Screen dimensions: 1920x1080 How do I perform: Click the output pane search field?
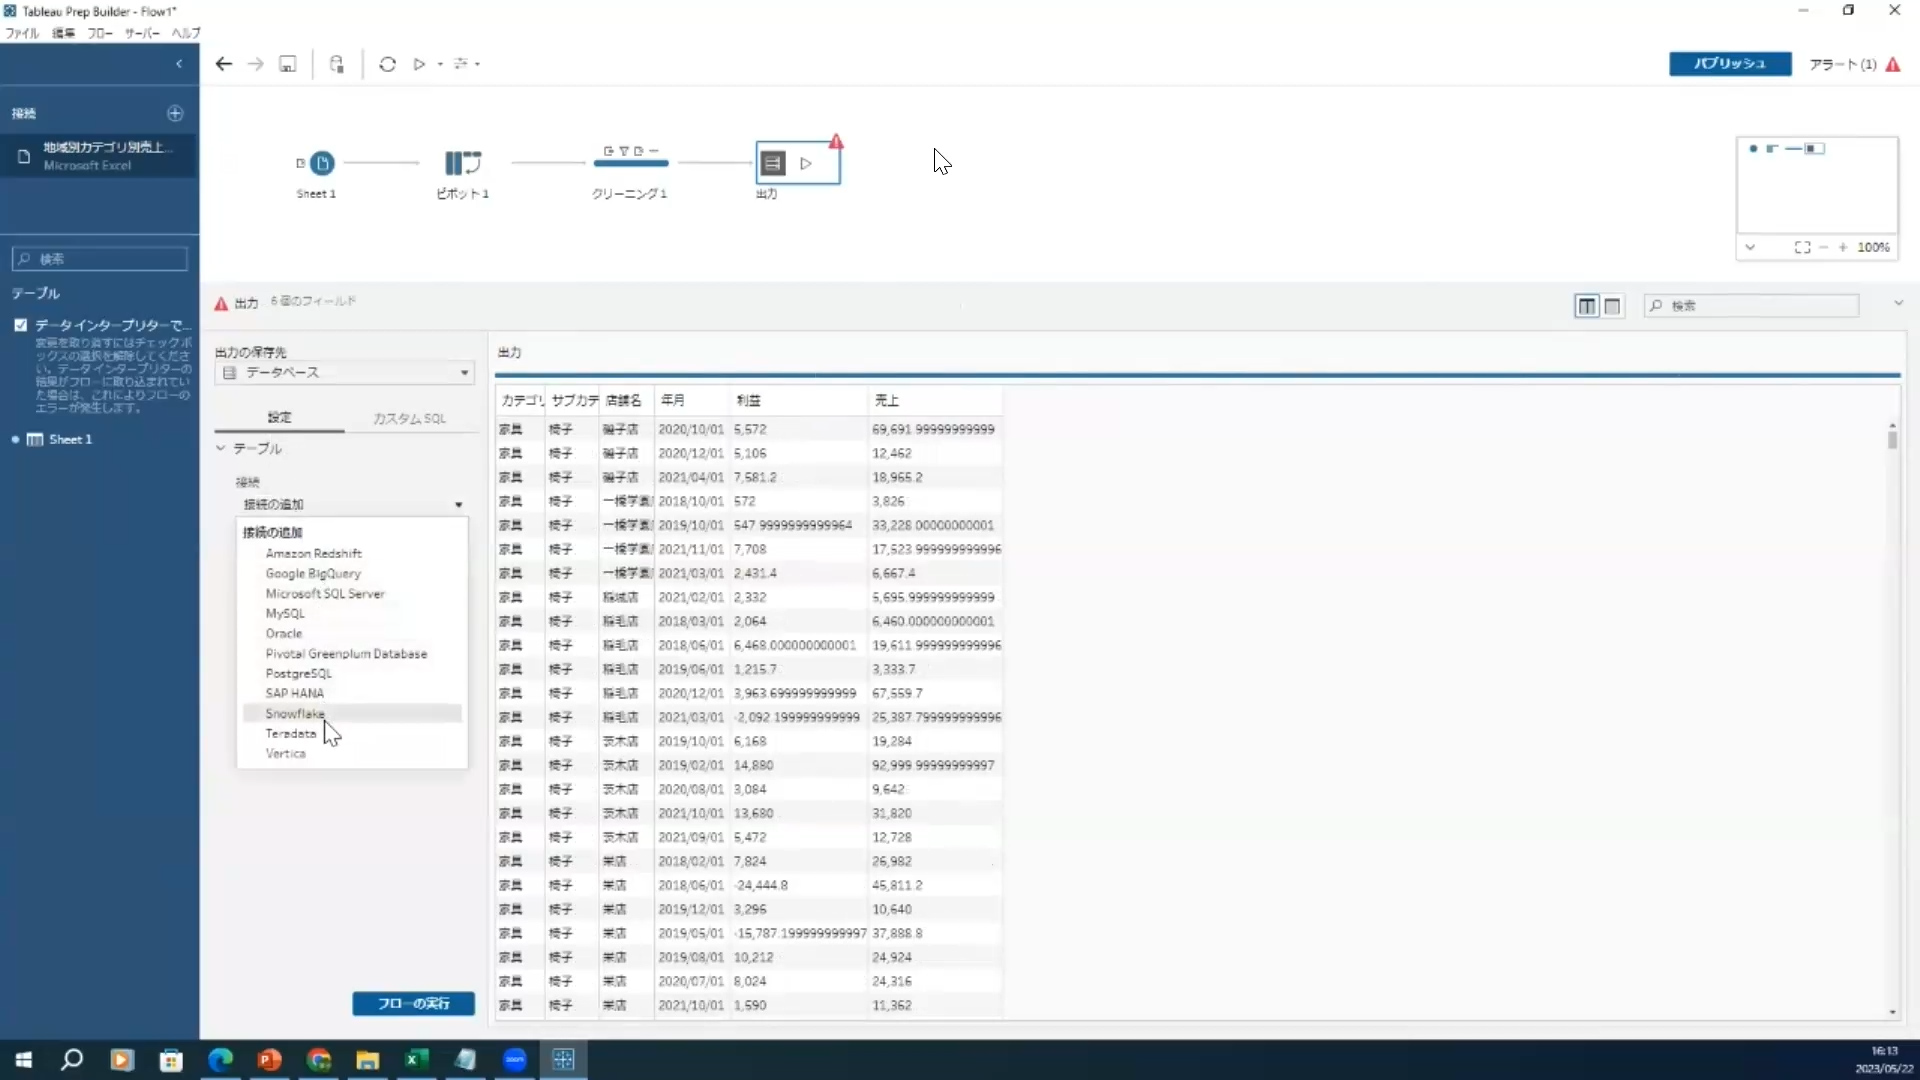[x=1752, y=306]
